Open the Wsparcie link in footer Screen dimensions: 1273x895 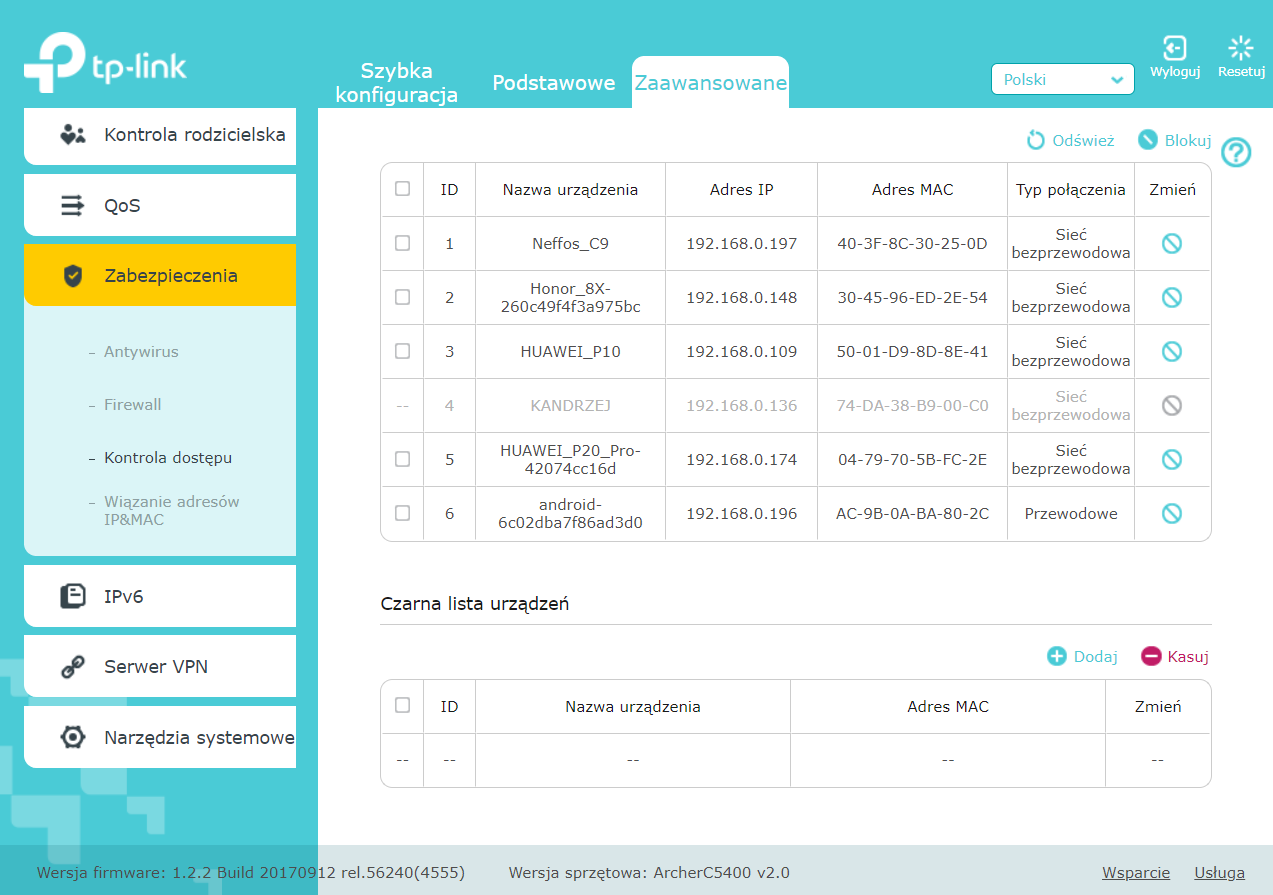pyautogui.click(x=1135, y=872)
